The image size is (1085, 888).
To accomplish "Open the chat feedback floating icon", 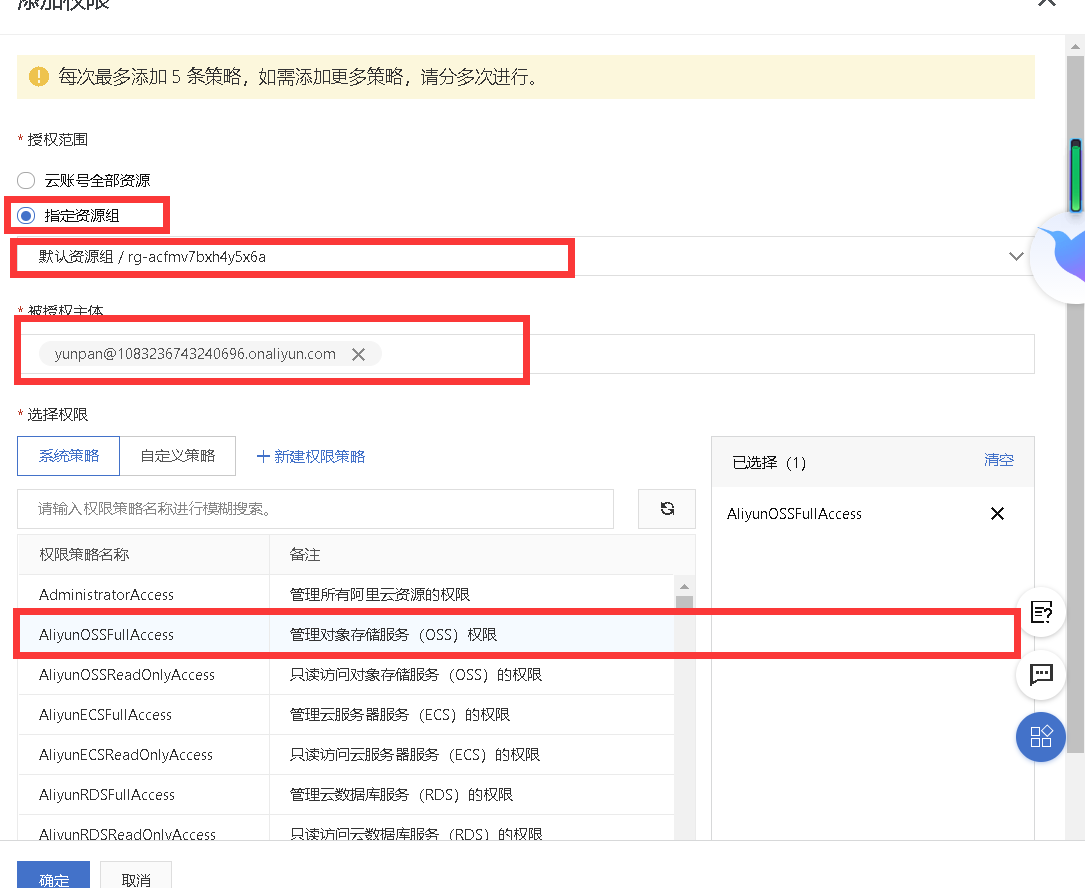I will point(1041,674).
